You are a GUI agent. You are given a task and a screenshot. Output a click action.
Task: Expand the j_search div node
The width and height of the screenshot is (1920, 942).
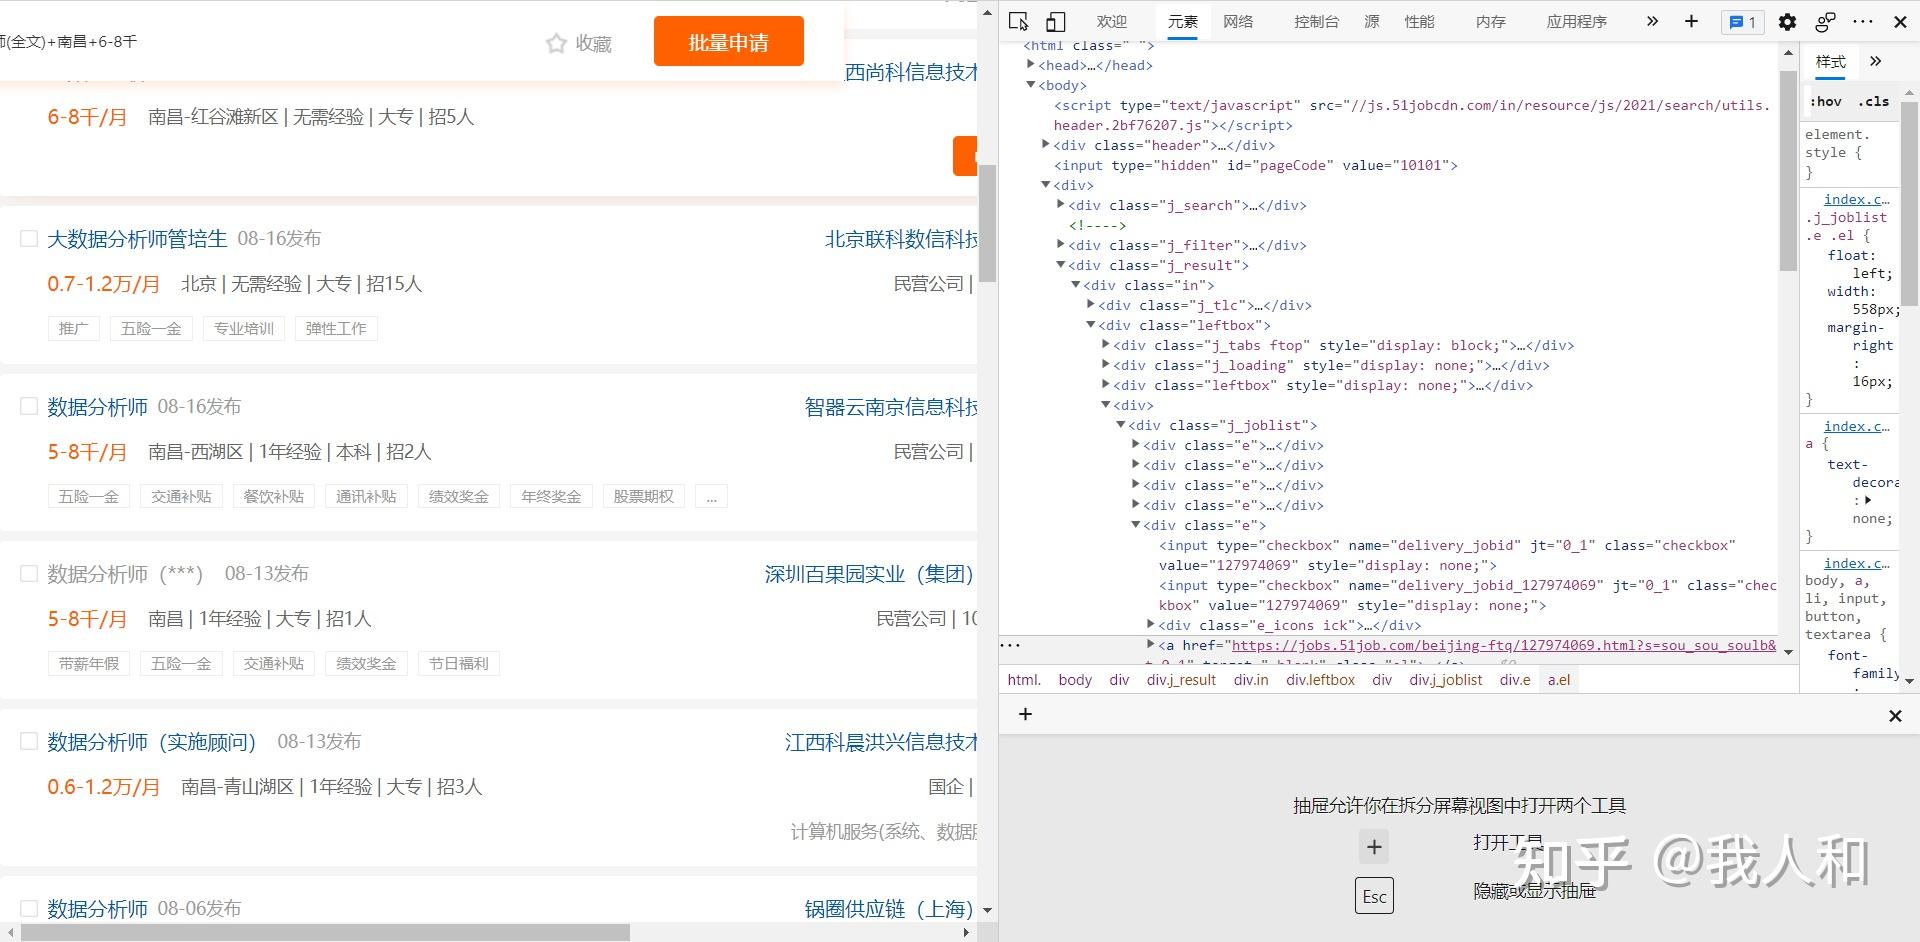click(x=1061, y=205)
